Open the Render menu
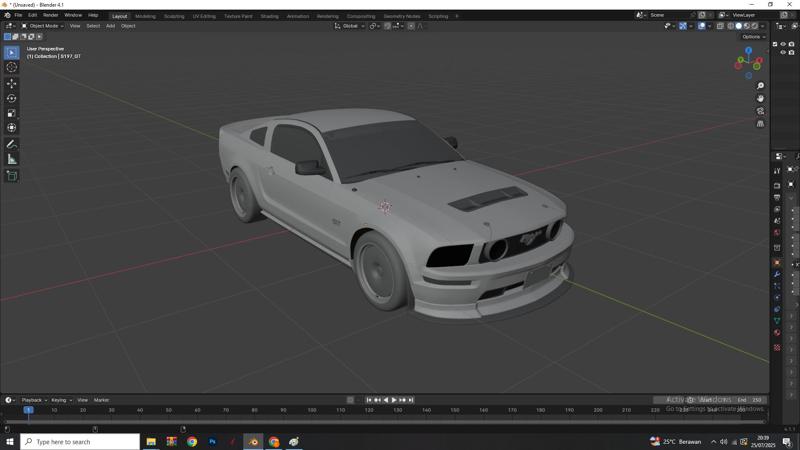This screenshot has width=800, height=450. pyautogui.click(x=51, y=15)
